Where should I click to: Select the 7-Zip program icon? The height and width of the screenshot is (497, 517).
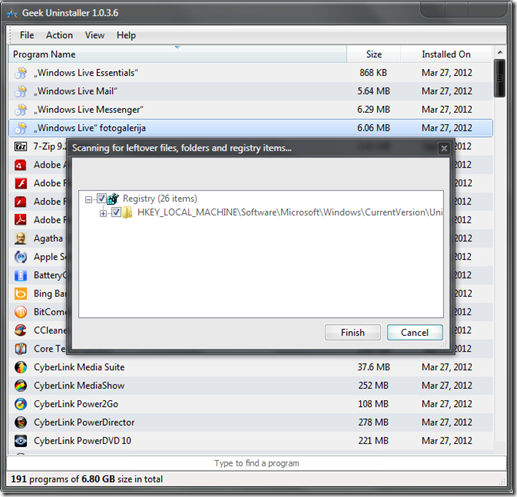[x=21, y=146]
